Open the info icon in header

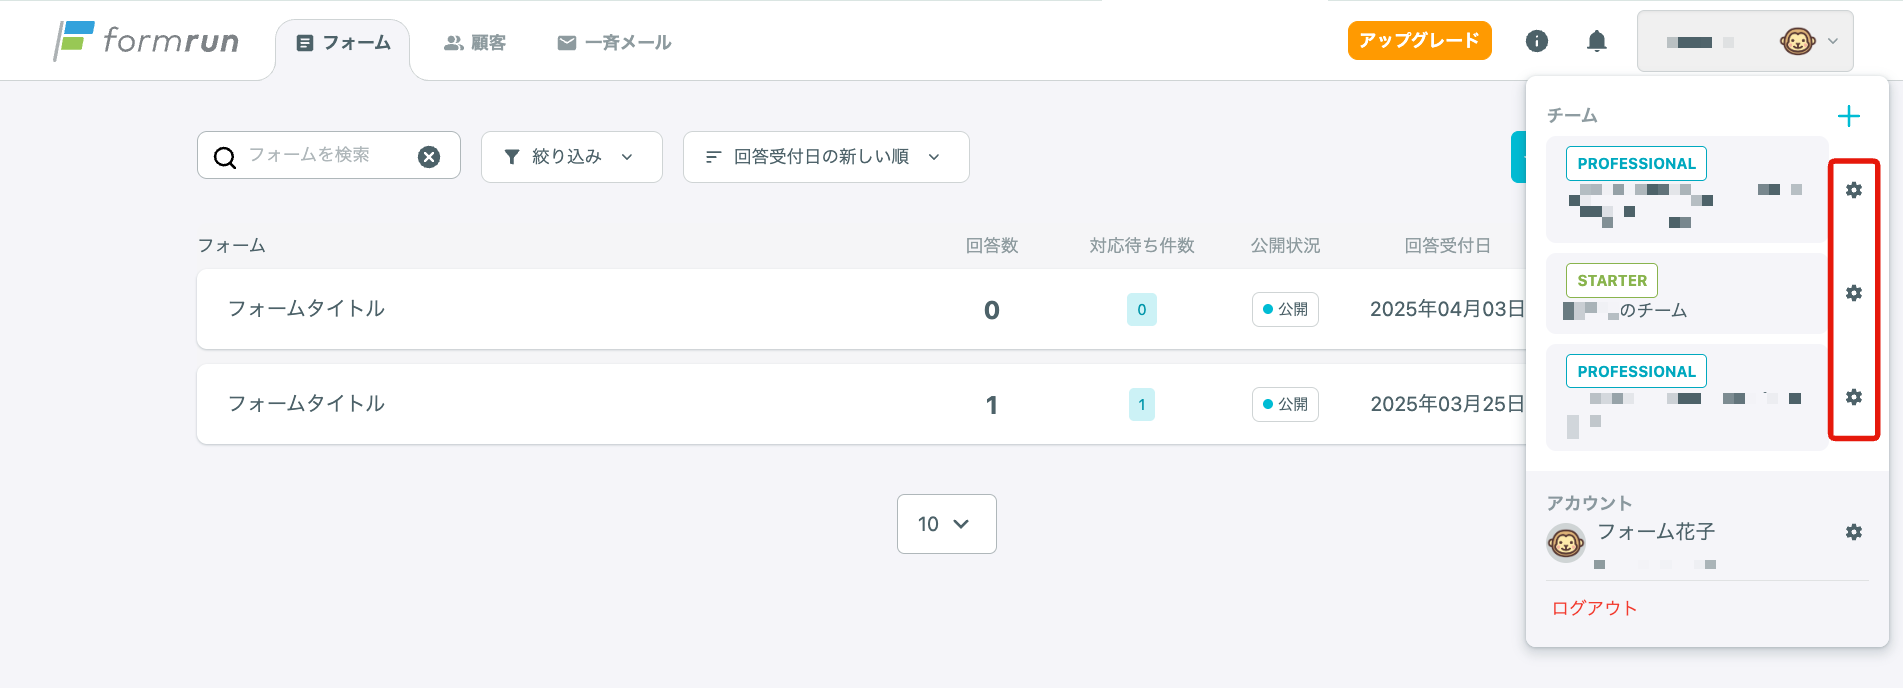(x=1537, y=41)
